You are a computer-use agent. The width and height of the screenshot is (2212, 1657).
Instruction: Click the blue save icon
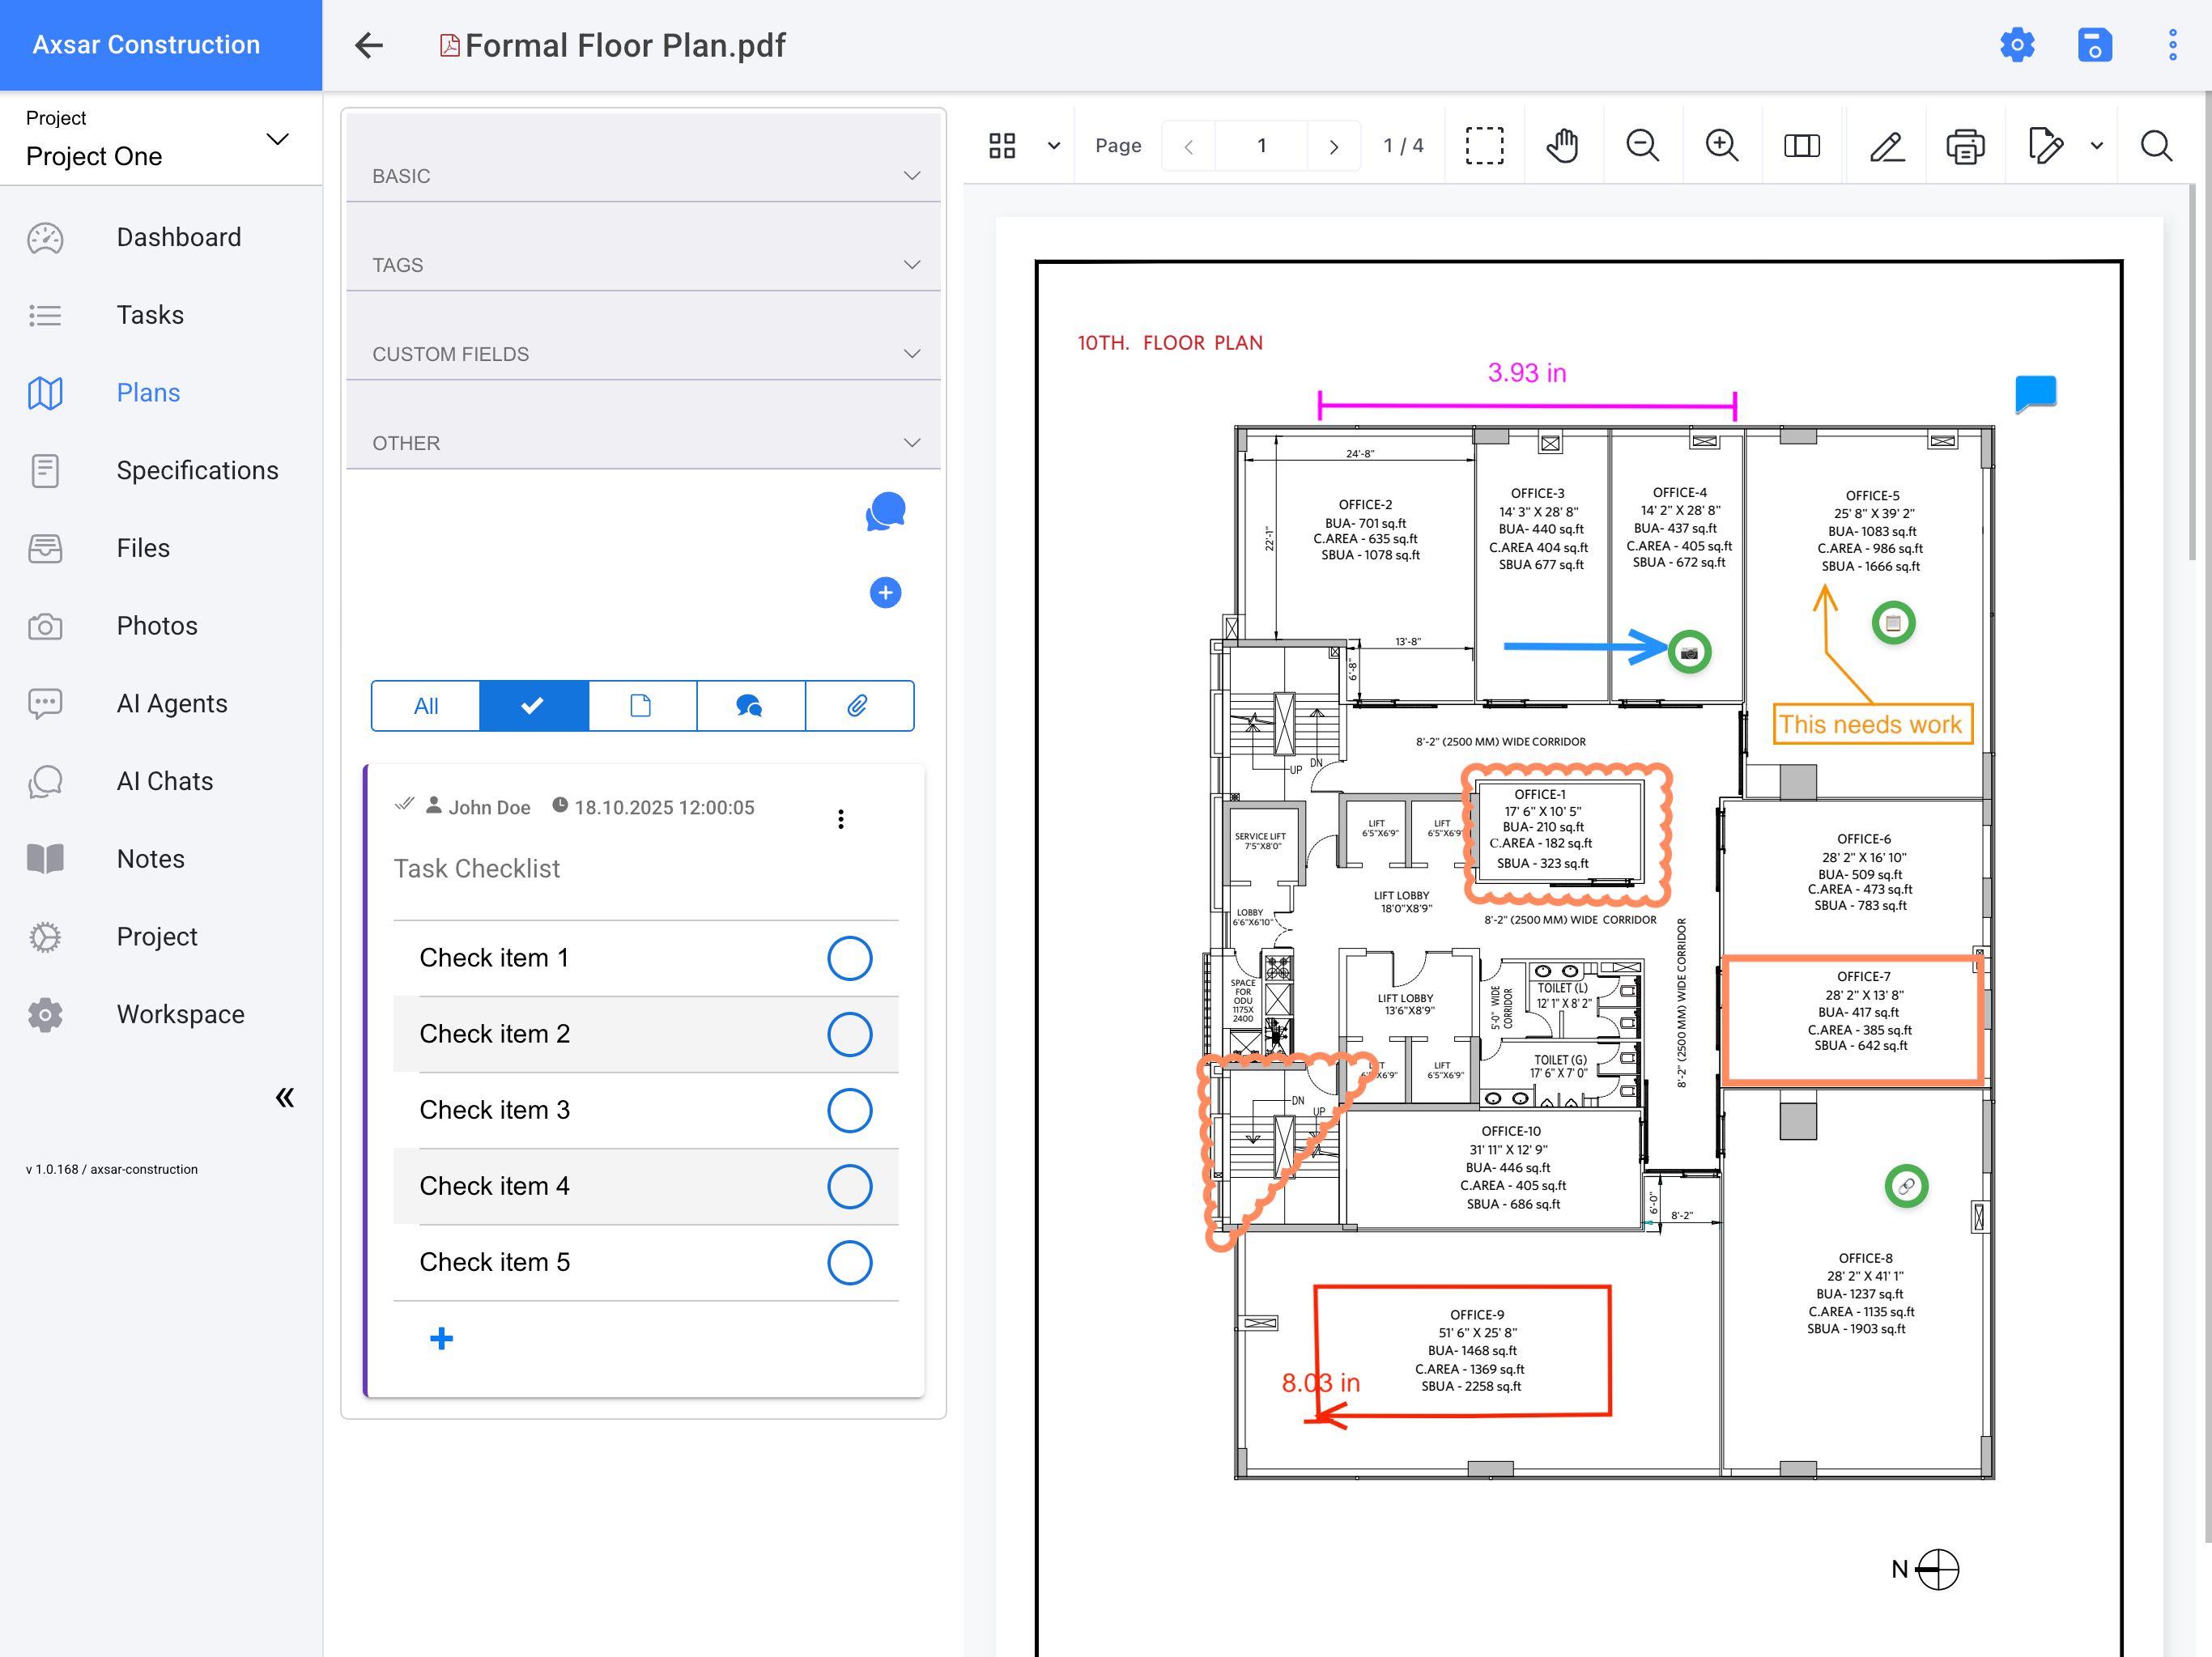pyautogui.click(x=2094, y=45)
